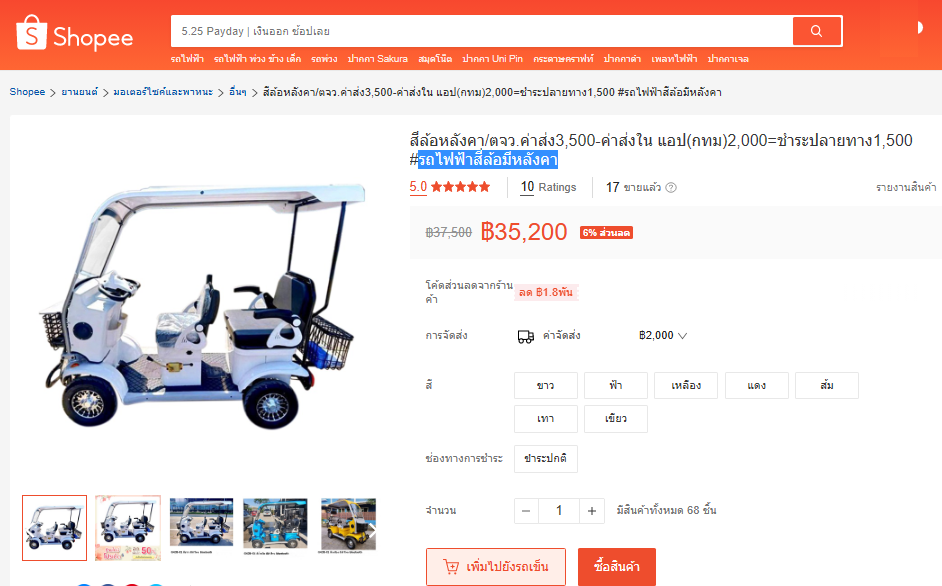Click the delivery truck shipping icon
This screenshot has height=586, width=942.
[x=526, y=336]
